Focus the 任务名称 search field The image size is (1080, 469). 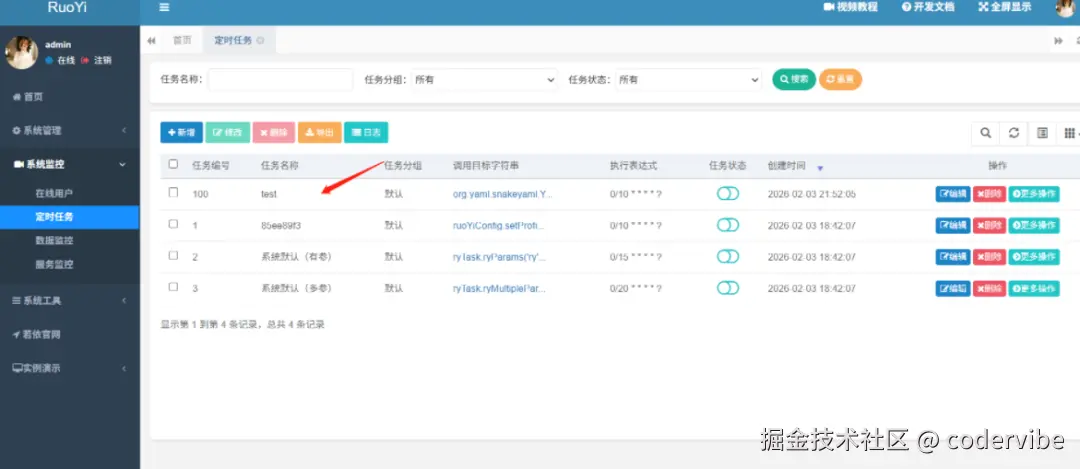(280, 80)
